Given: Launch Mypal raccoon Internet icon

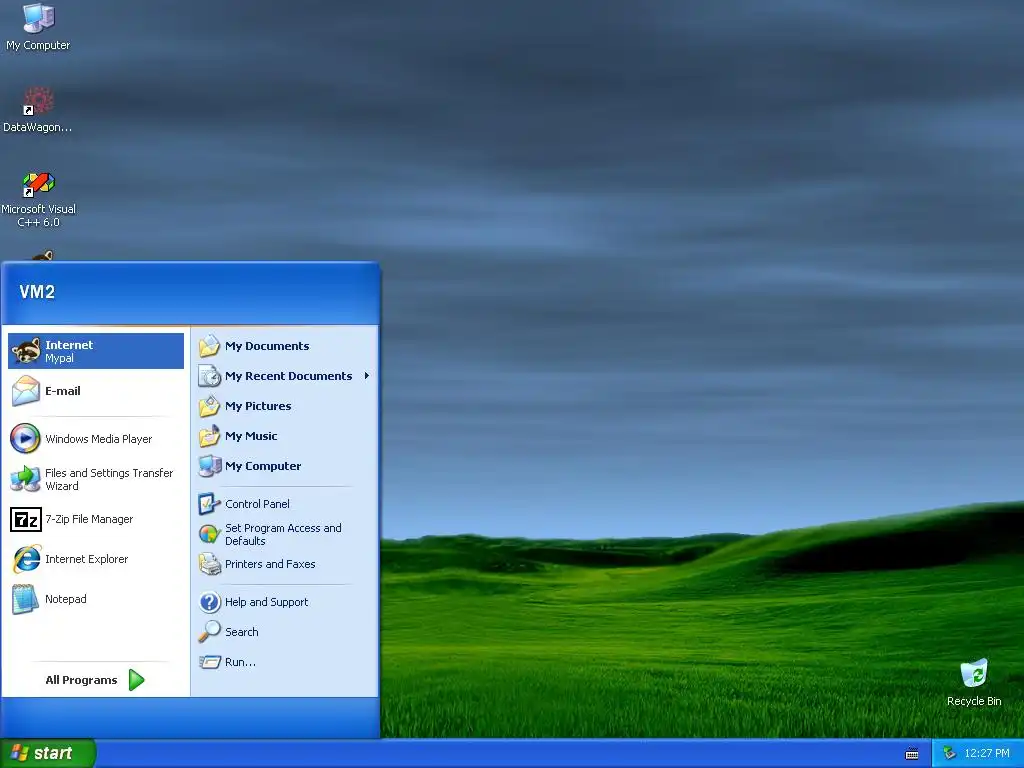Looking at the screenshot, I should (25, 351).
